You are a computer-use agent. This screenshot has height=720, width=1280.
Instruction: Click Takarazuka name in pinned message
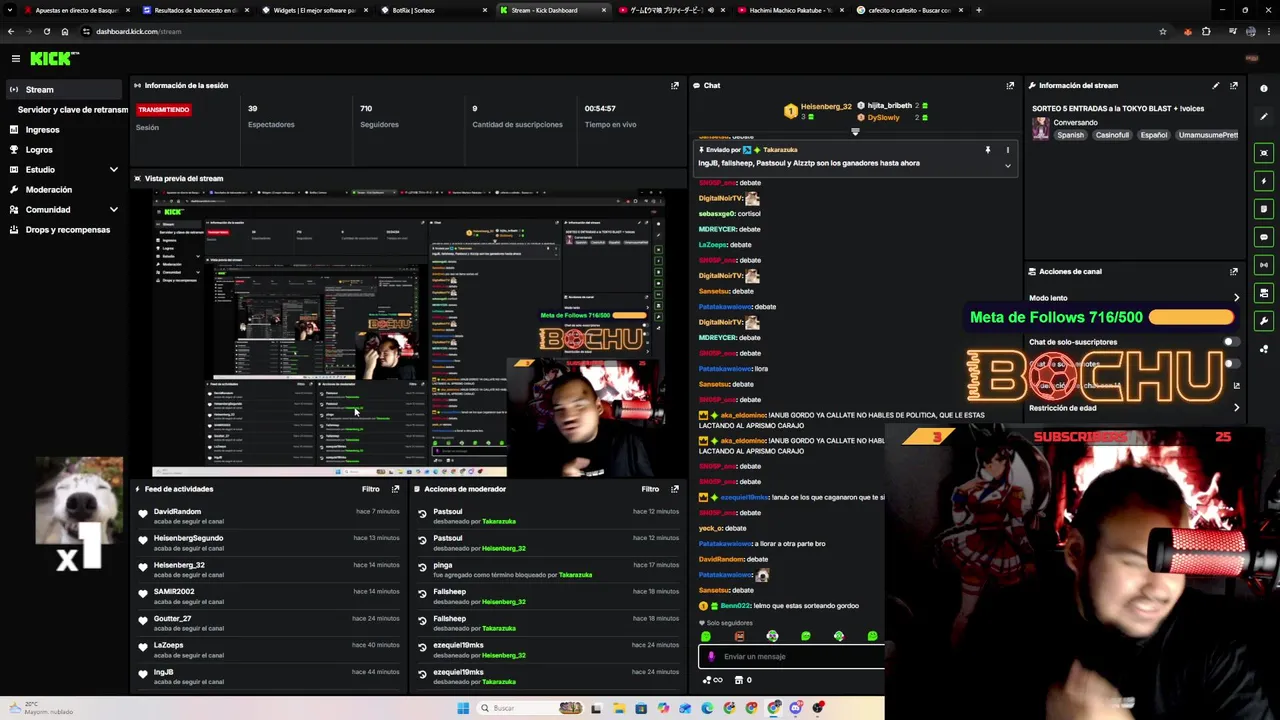[x=780, y=150]
